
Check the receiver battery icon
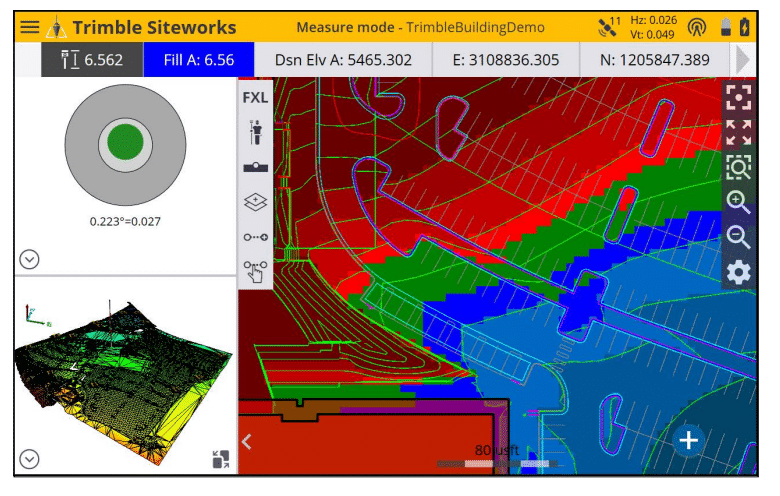pyautogui.click(x=726, y=27)
